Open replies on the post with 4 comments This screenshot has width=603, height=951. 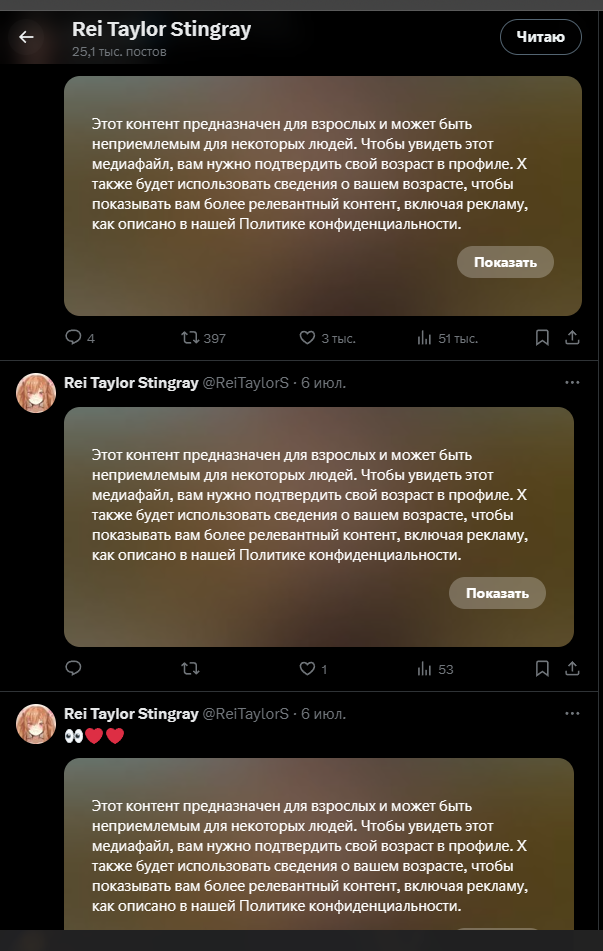[x=73, y=338]
